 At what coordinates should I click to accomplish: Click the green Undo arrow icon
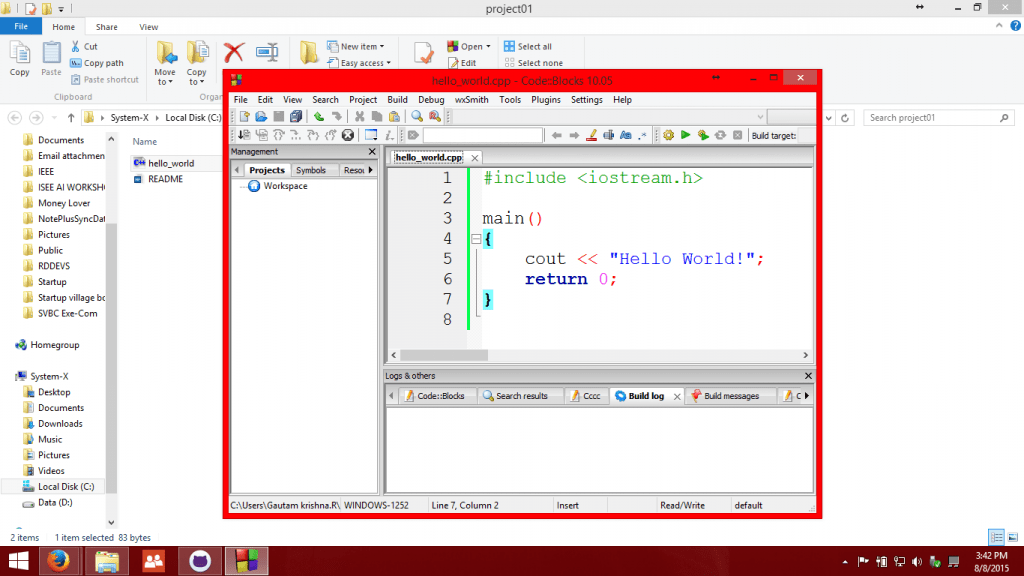click(x=319, y=117)
